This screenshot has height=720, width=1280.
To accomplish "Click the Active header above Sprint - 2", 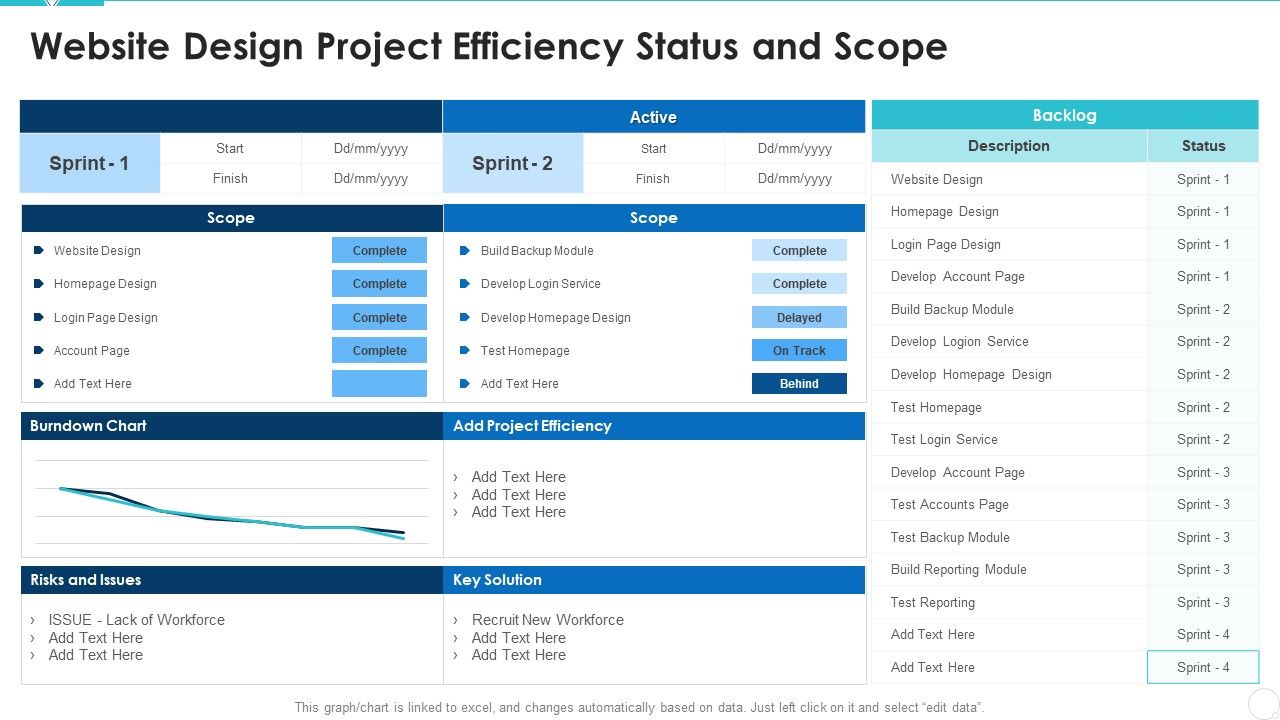I will (653, 117).
